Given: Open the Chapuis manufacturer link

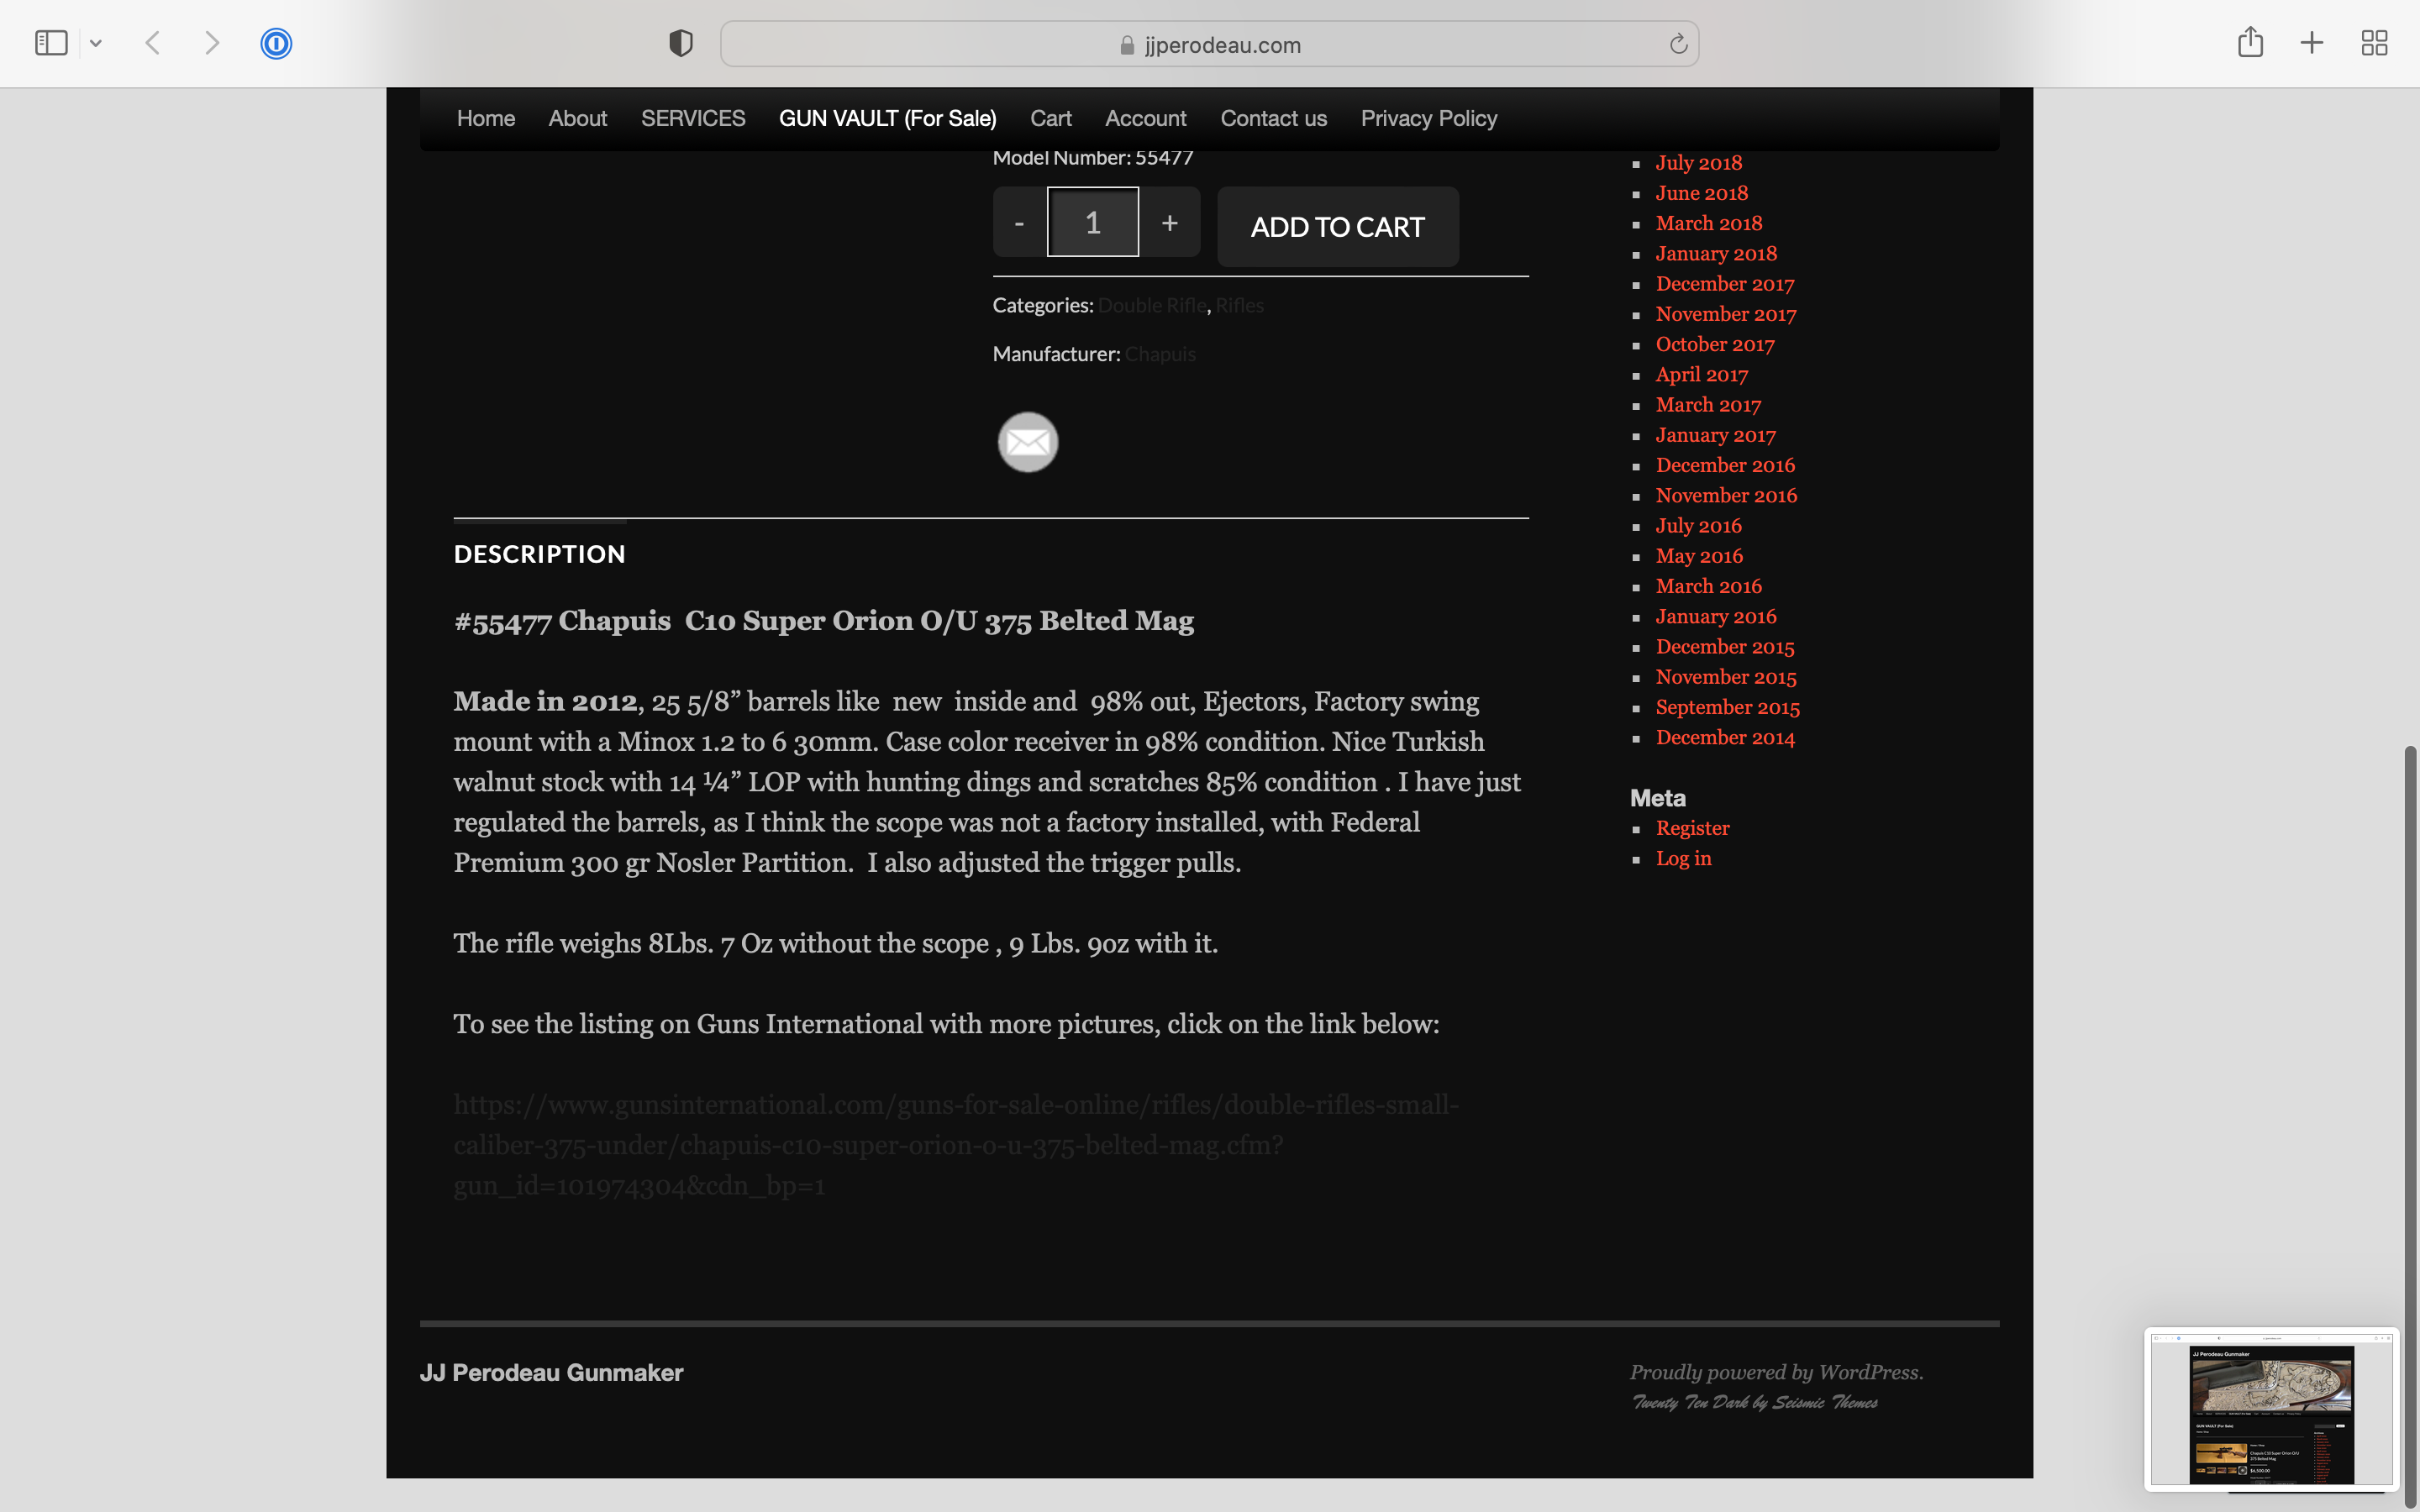Looking at the screenshot, I should click(1160, 354).
